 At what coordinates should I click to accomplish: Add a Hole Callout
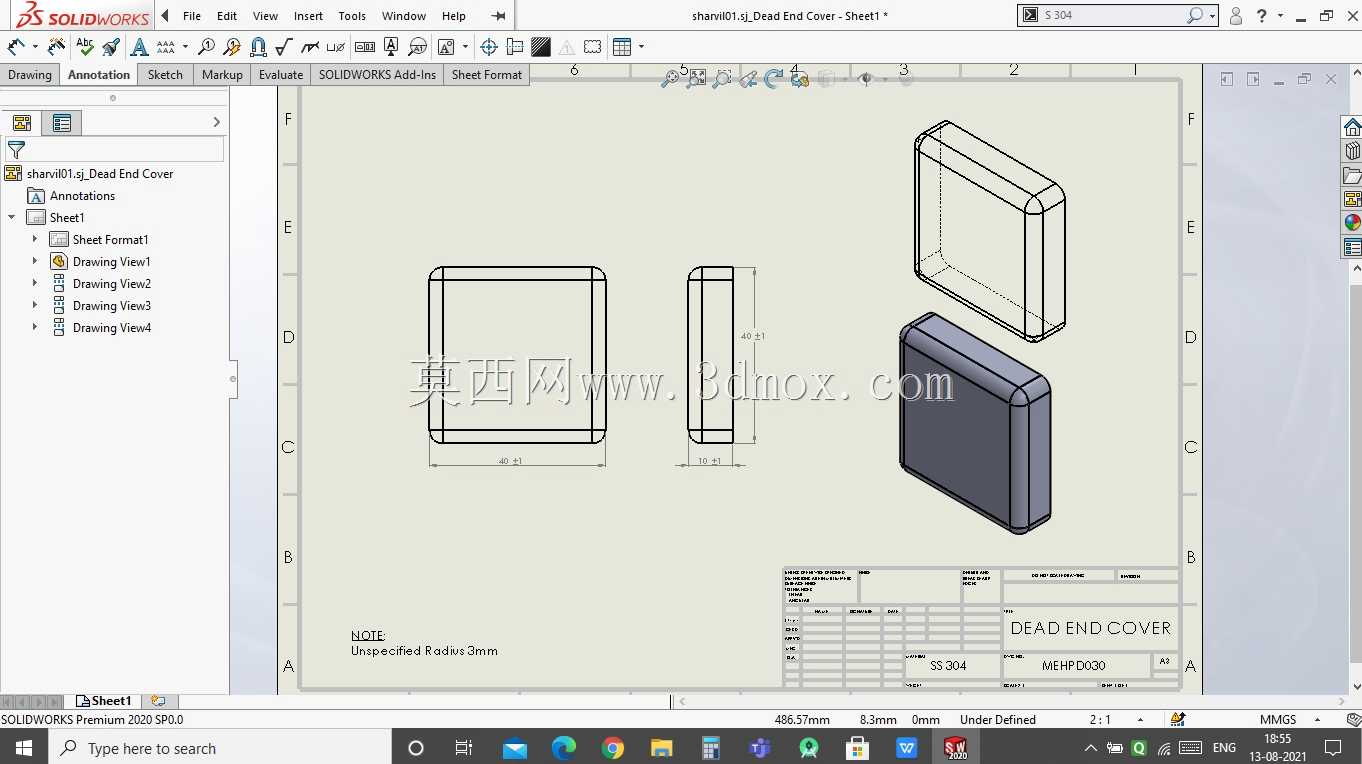pos(337,46)
